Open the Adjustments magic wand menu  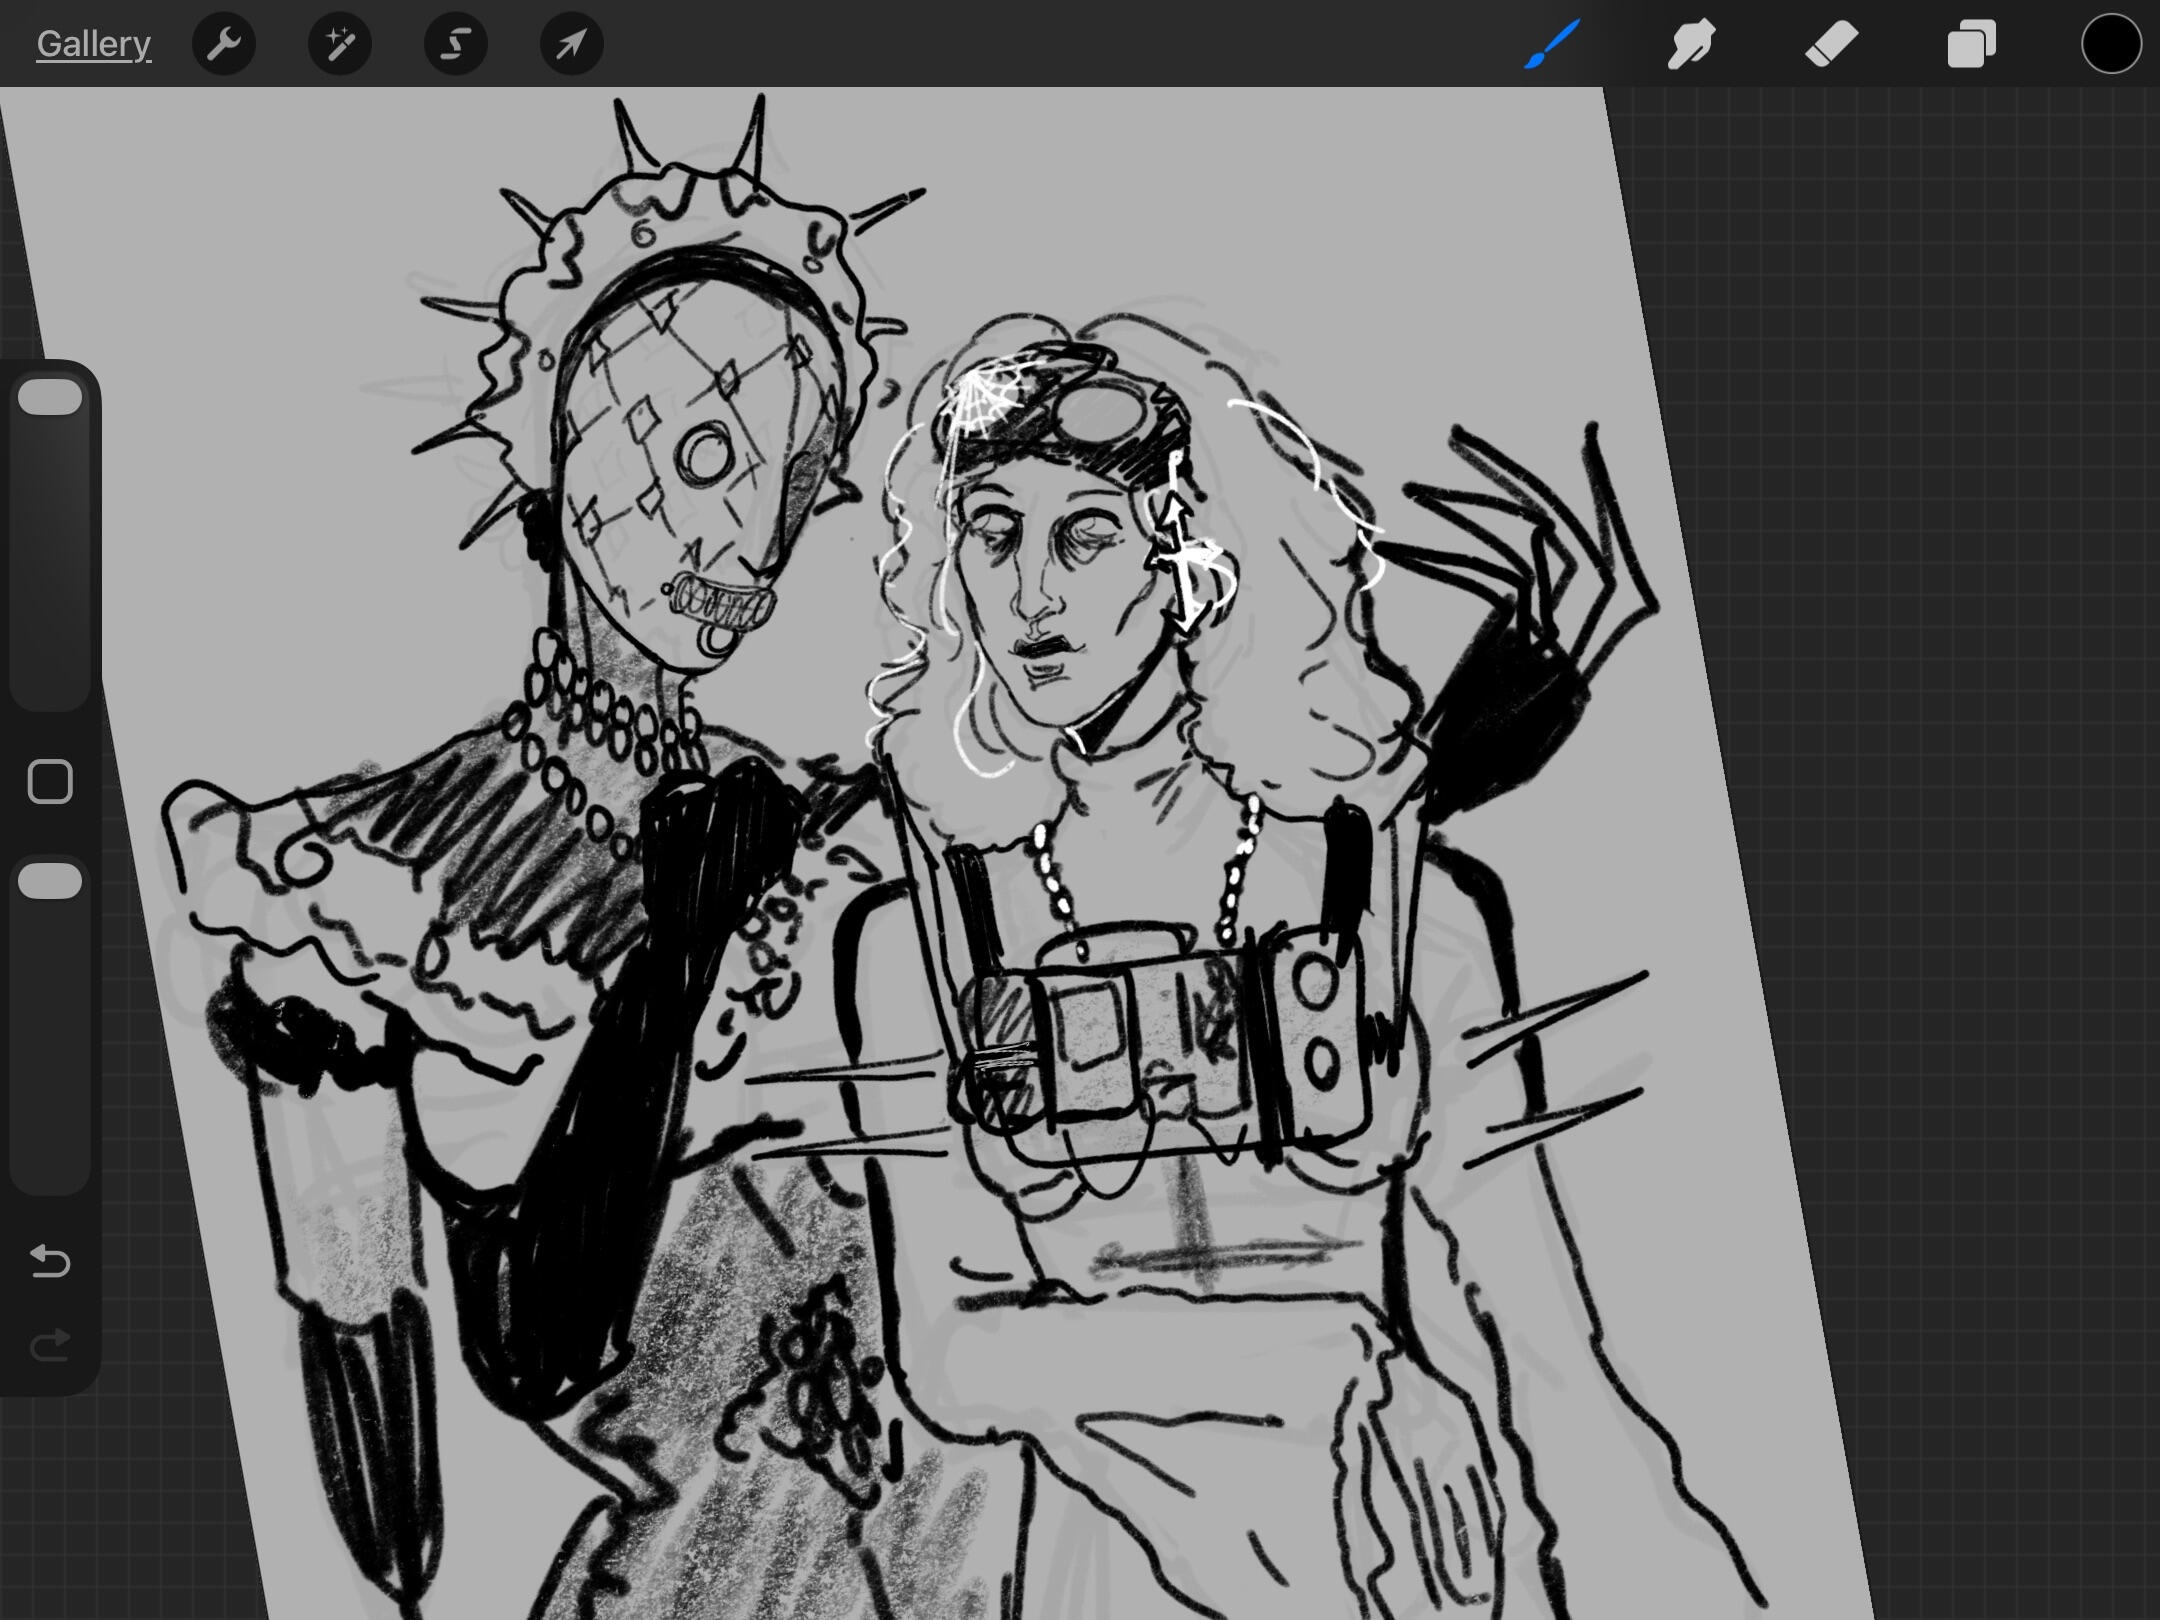point(340,44)
